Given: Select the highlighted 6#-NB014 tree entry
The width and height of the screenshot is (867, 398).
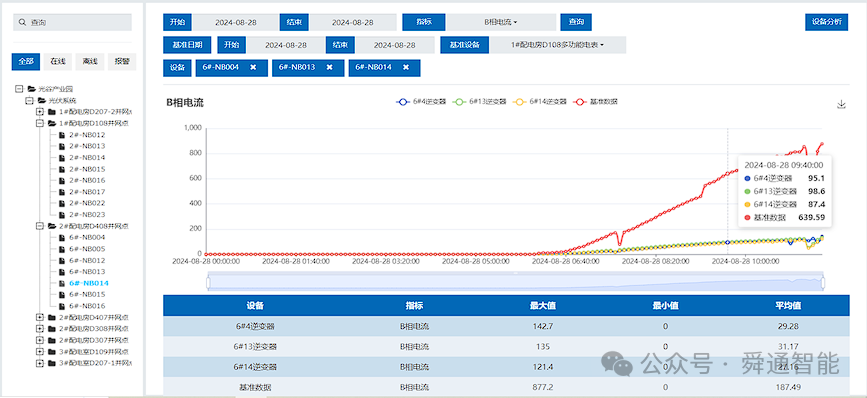Looking at the screenshot, I should tap(88, 283).
